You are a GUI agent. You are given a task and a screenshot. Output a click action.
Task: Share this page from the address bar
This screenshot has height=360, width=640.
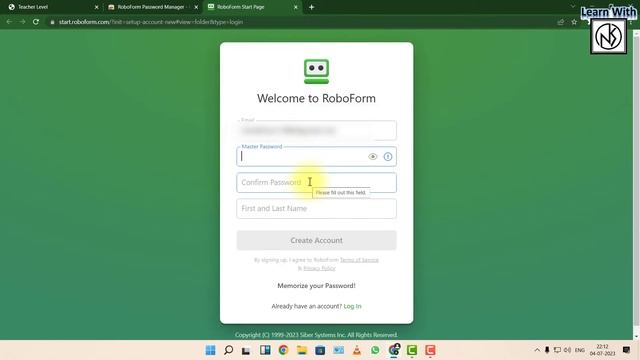tap(561, 22)
